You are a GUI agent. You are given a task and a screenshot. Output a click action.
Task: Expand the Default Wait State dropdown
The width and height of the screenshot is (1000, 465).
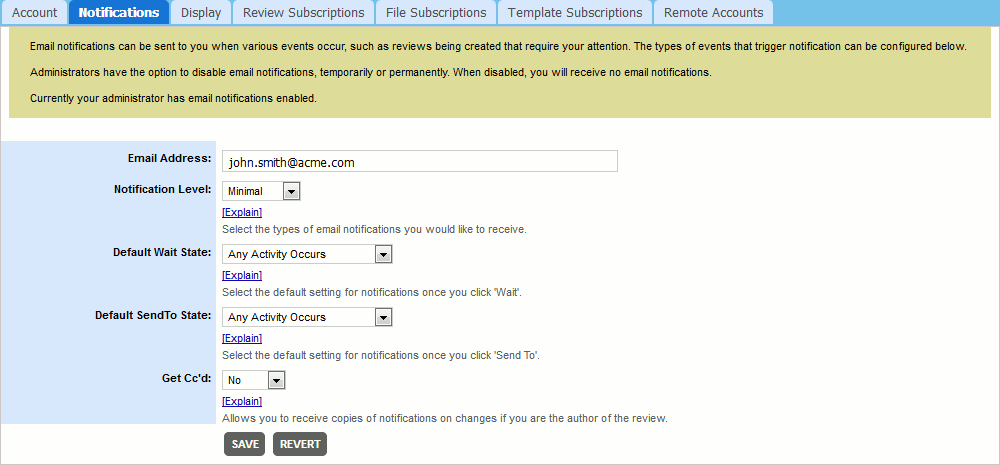pos(307,254)
